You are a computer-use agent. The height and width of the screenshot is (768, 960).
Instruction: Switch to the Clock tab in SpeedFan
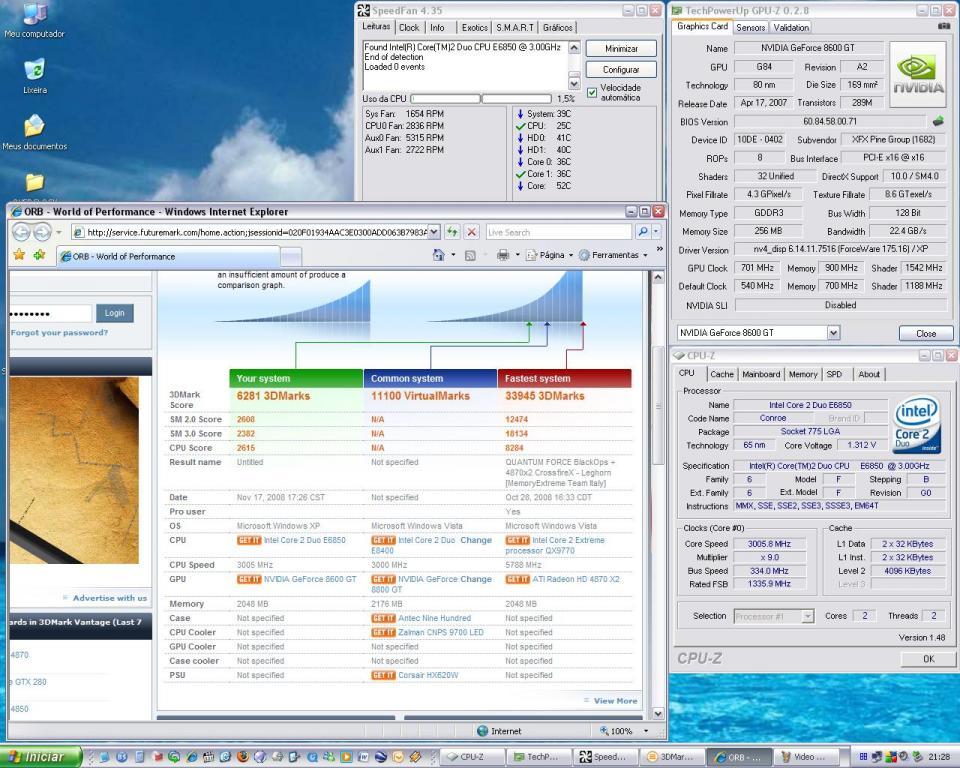(409, 28)
